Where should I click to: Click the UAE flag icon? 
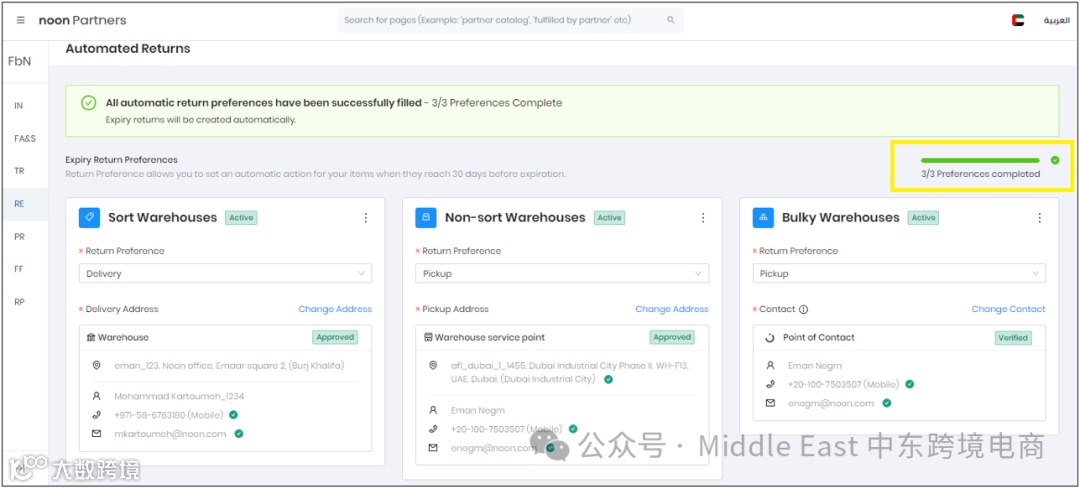[x=1017, y=21]
